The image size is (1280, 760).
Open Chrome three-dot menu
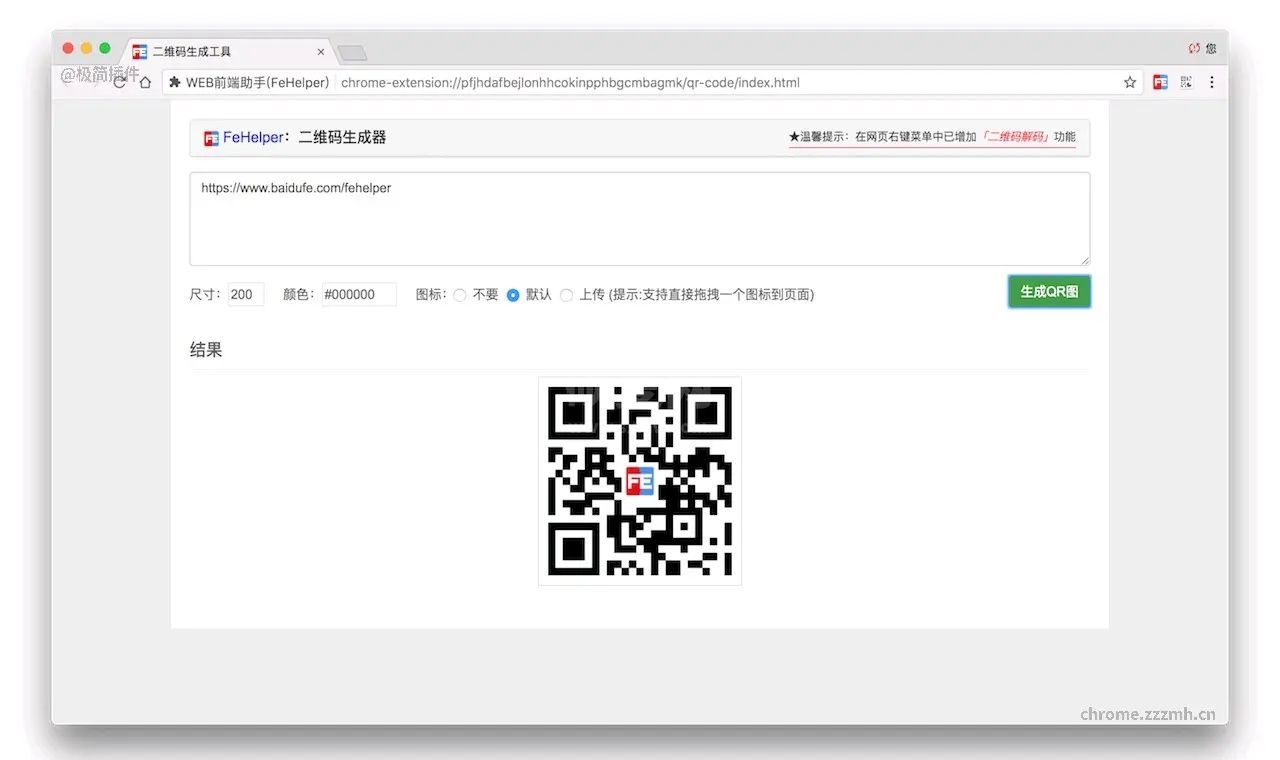(x=1211, y=82)
